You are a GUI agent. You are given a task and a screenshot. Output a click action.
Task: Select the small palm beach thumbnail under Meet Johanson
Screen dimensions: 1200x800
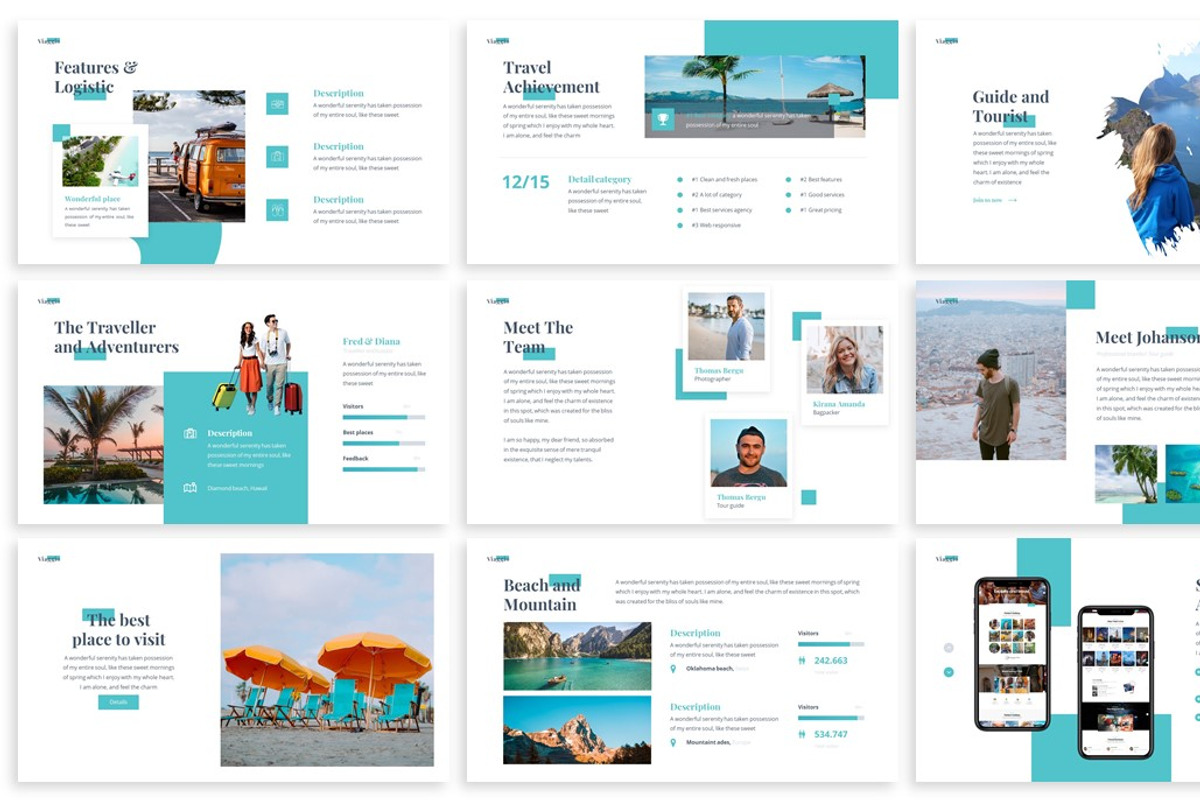tap(1126, 473)
